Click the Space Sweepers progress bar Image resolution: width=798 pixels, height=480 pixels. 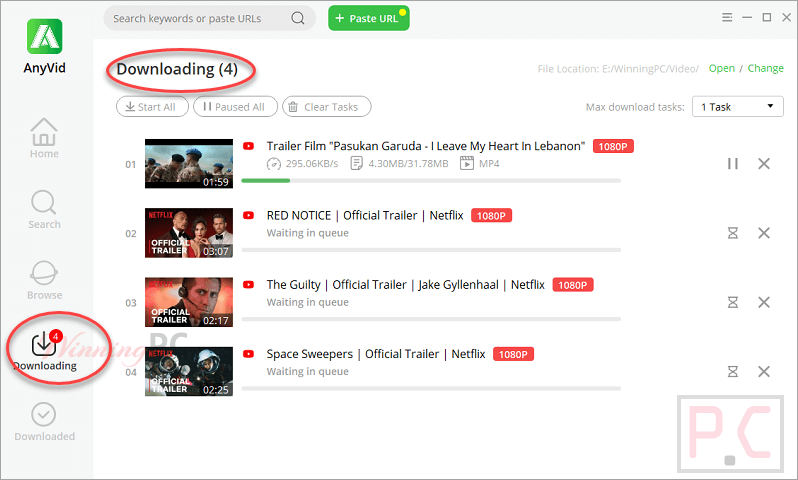coord(431,388)
